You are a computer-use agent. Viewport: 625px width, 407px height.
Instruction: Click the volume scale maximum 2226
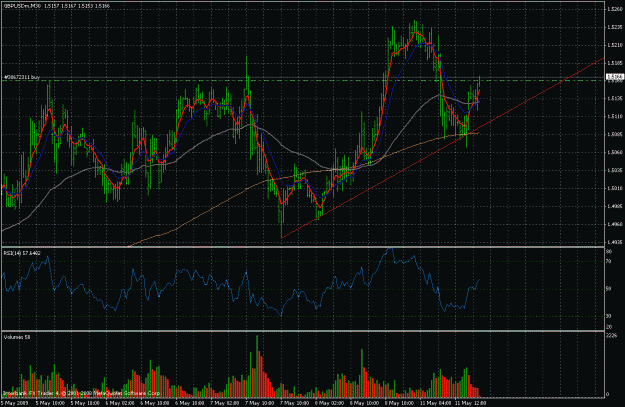pos(611,336)
